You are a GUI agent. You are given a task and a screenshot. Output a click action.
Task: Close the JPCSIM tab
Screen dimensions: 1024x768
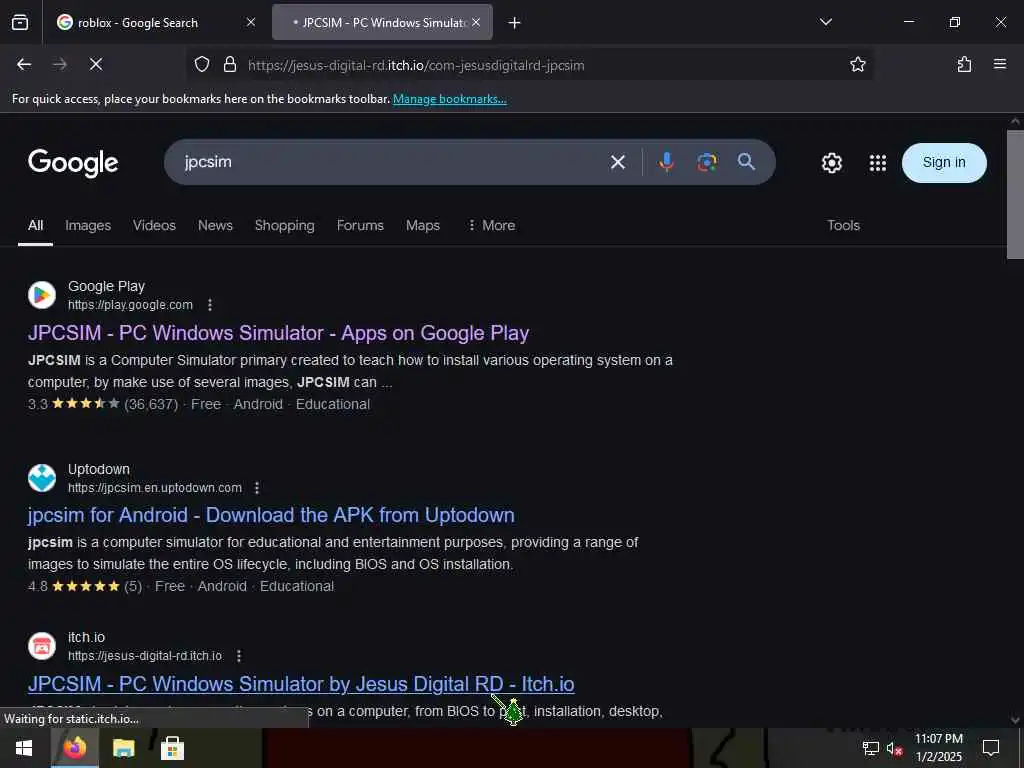click(x=476, y=22)
